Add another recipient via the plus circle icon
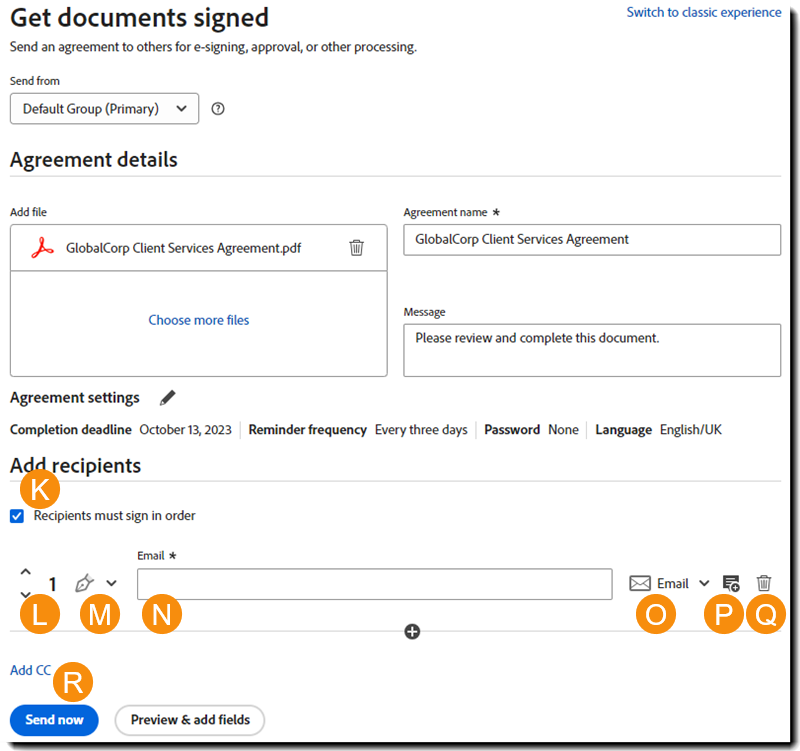800x751 pixels. click(x=412, y=631)
